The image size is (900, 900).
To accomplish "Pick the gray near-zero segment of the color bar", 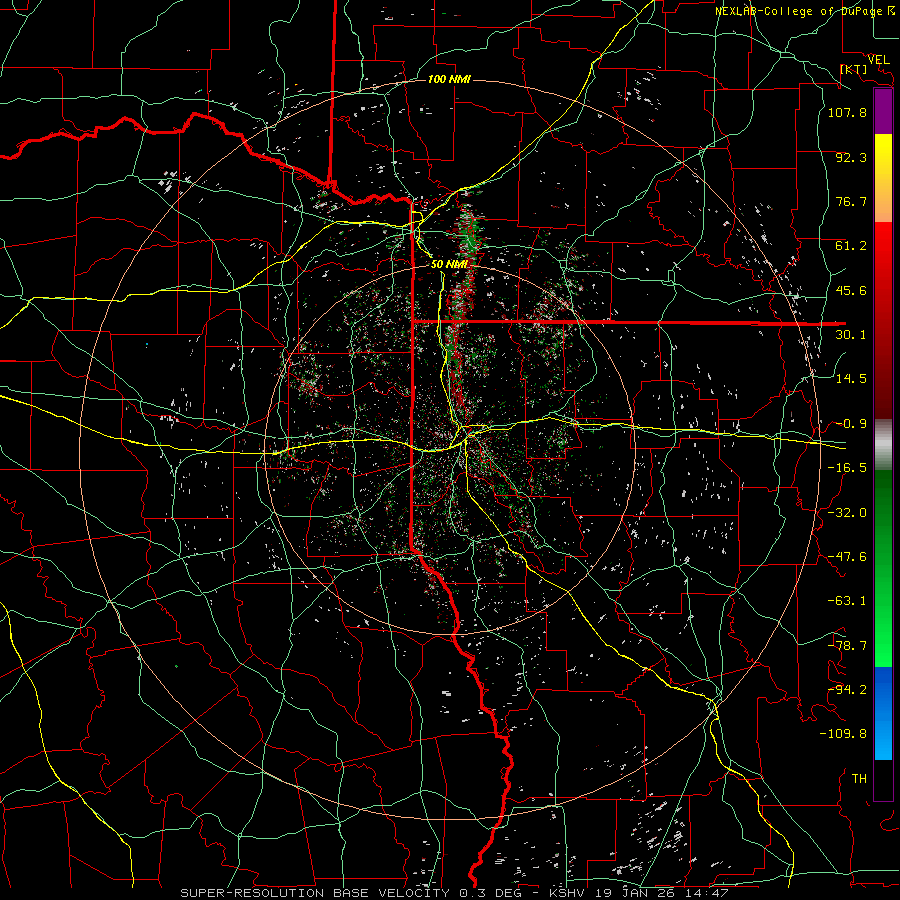I will 883,444.
